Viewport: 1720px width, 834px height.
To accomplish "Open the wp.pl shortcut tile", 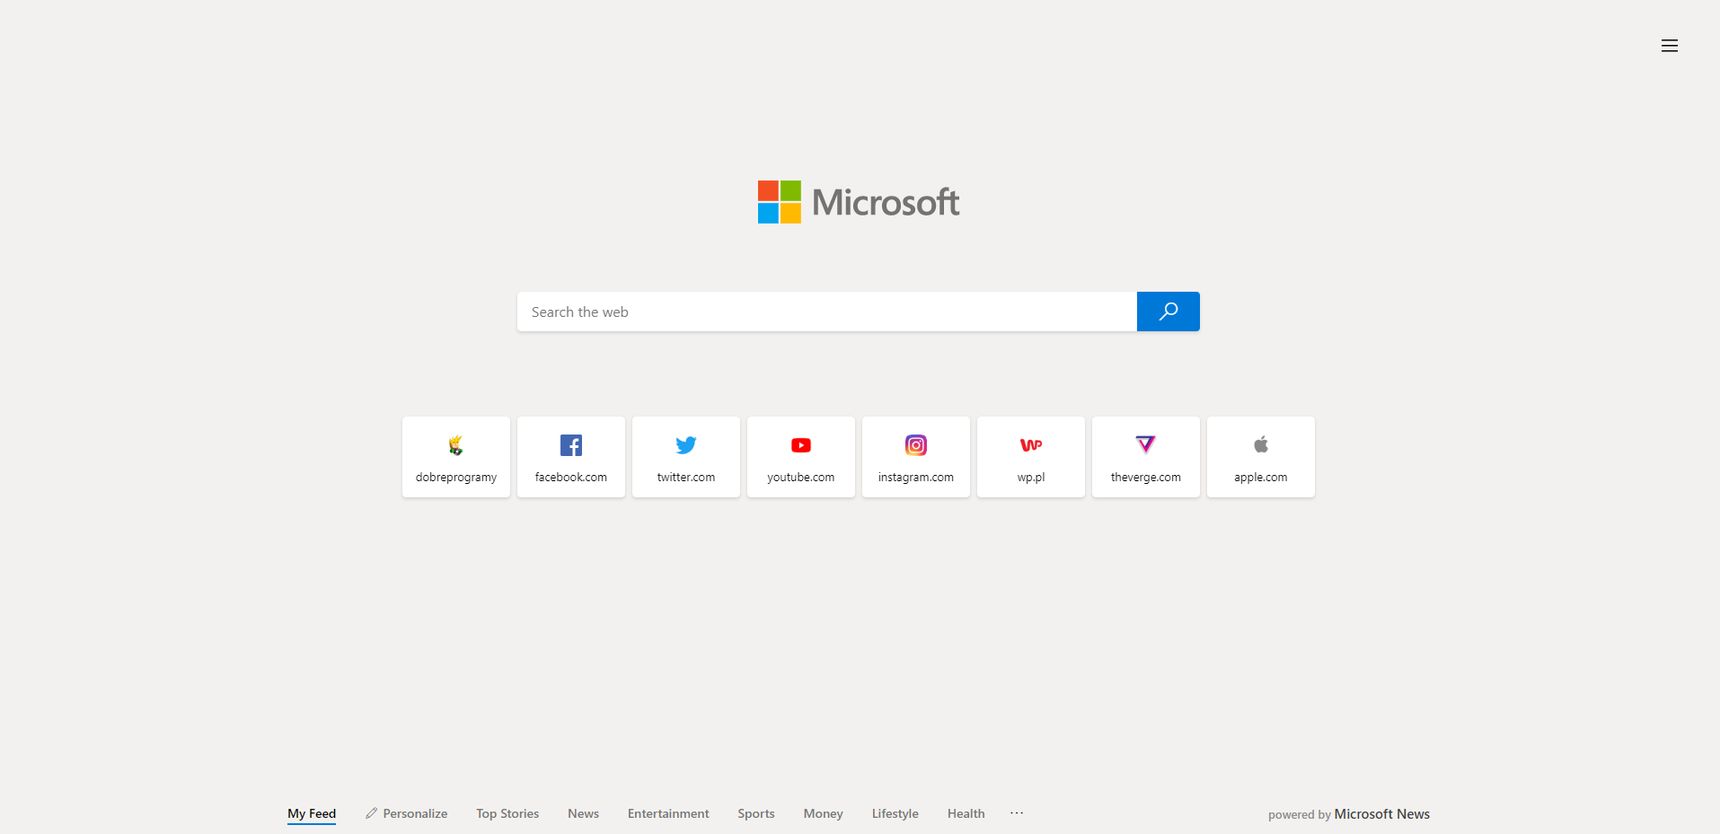I will point(1031,457).
